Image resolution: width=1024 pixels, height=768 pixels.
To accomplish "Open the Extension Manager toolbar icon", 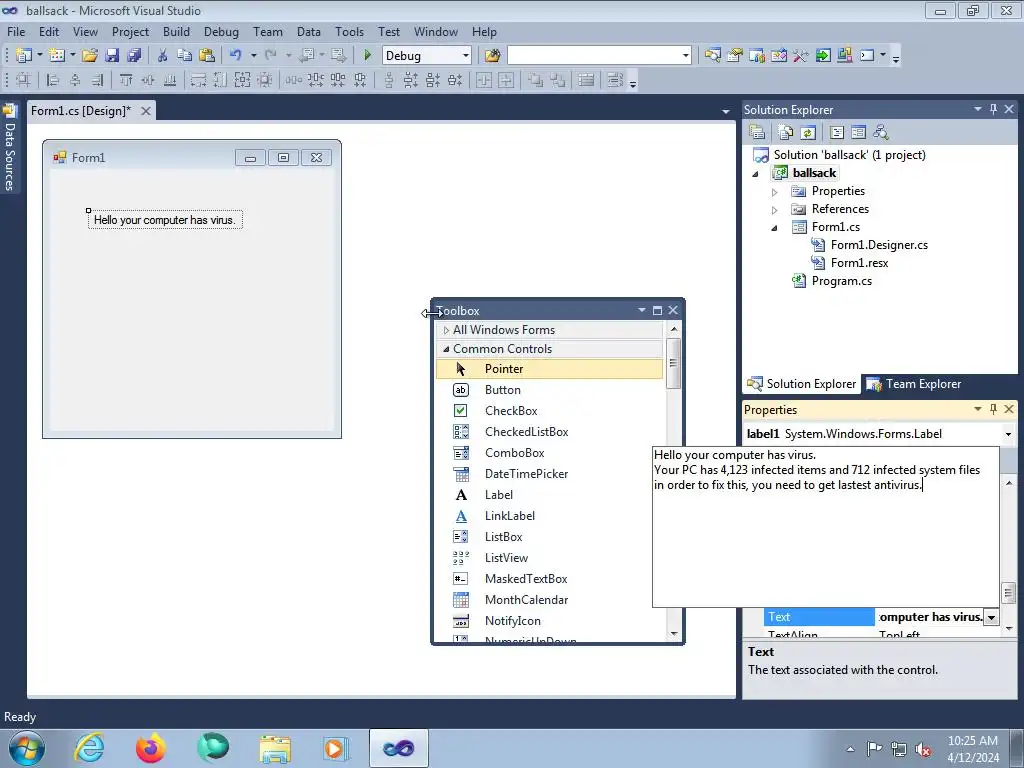I will [x=845, y=56].
